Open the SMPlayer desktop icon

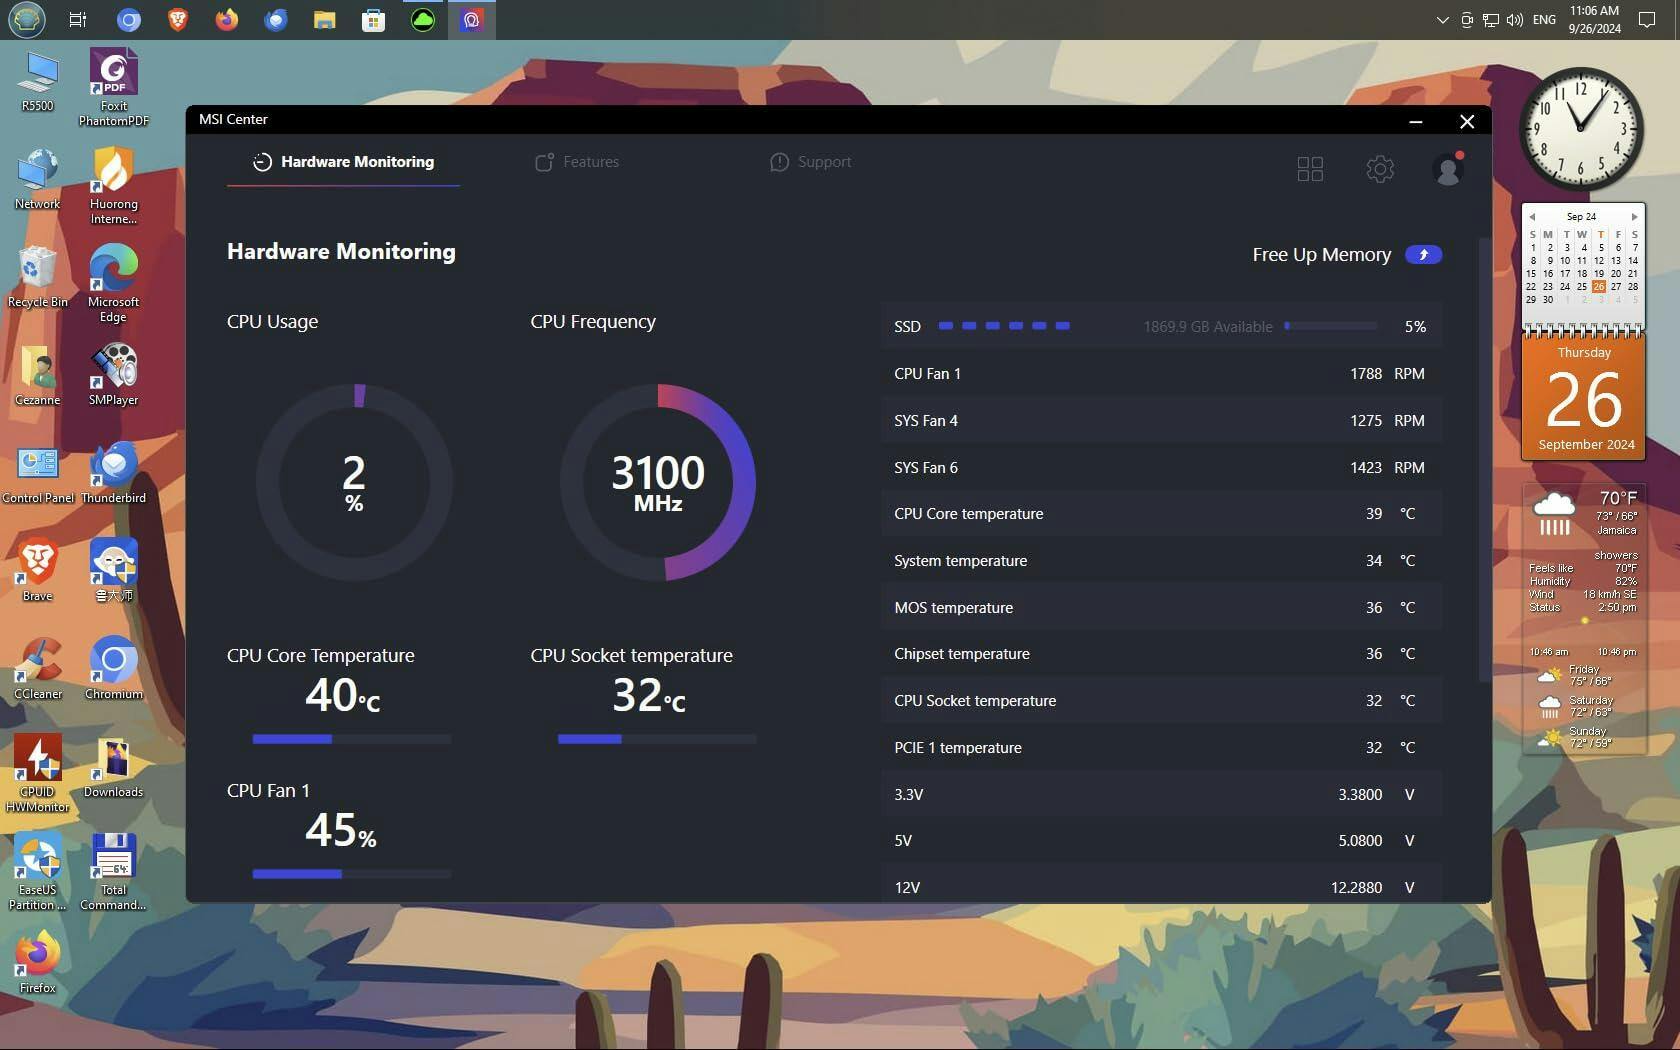113,370
